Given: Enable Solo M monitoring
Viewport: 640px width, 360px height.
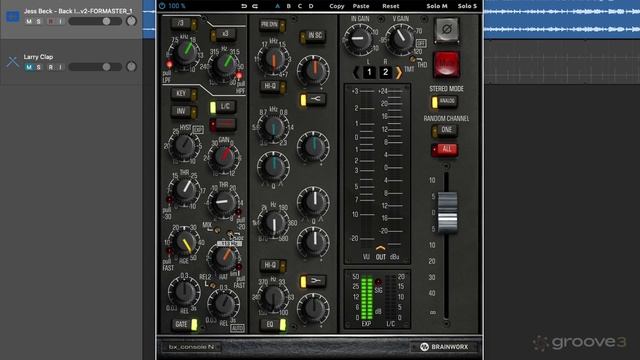Looking at the screenshot, I should [x=437, y=6].
